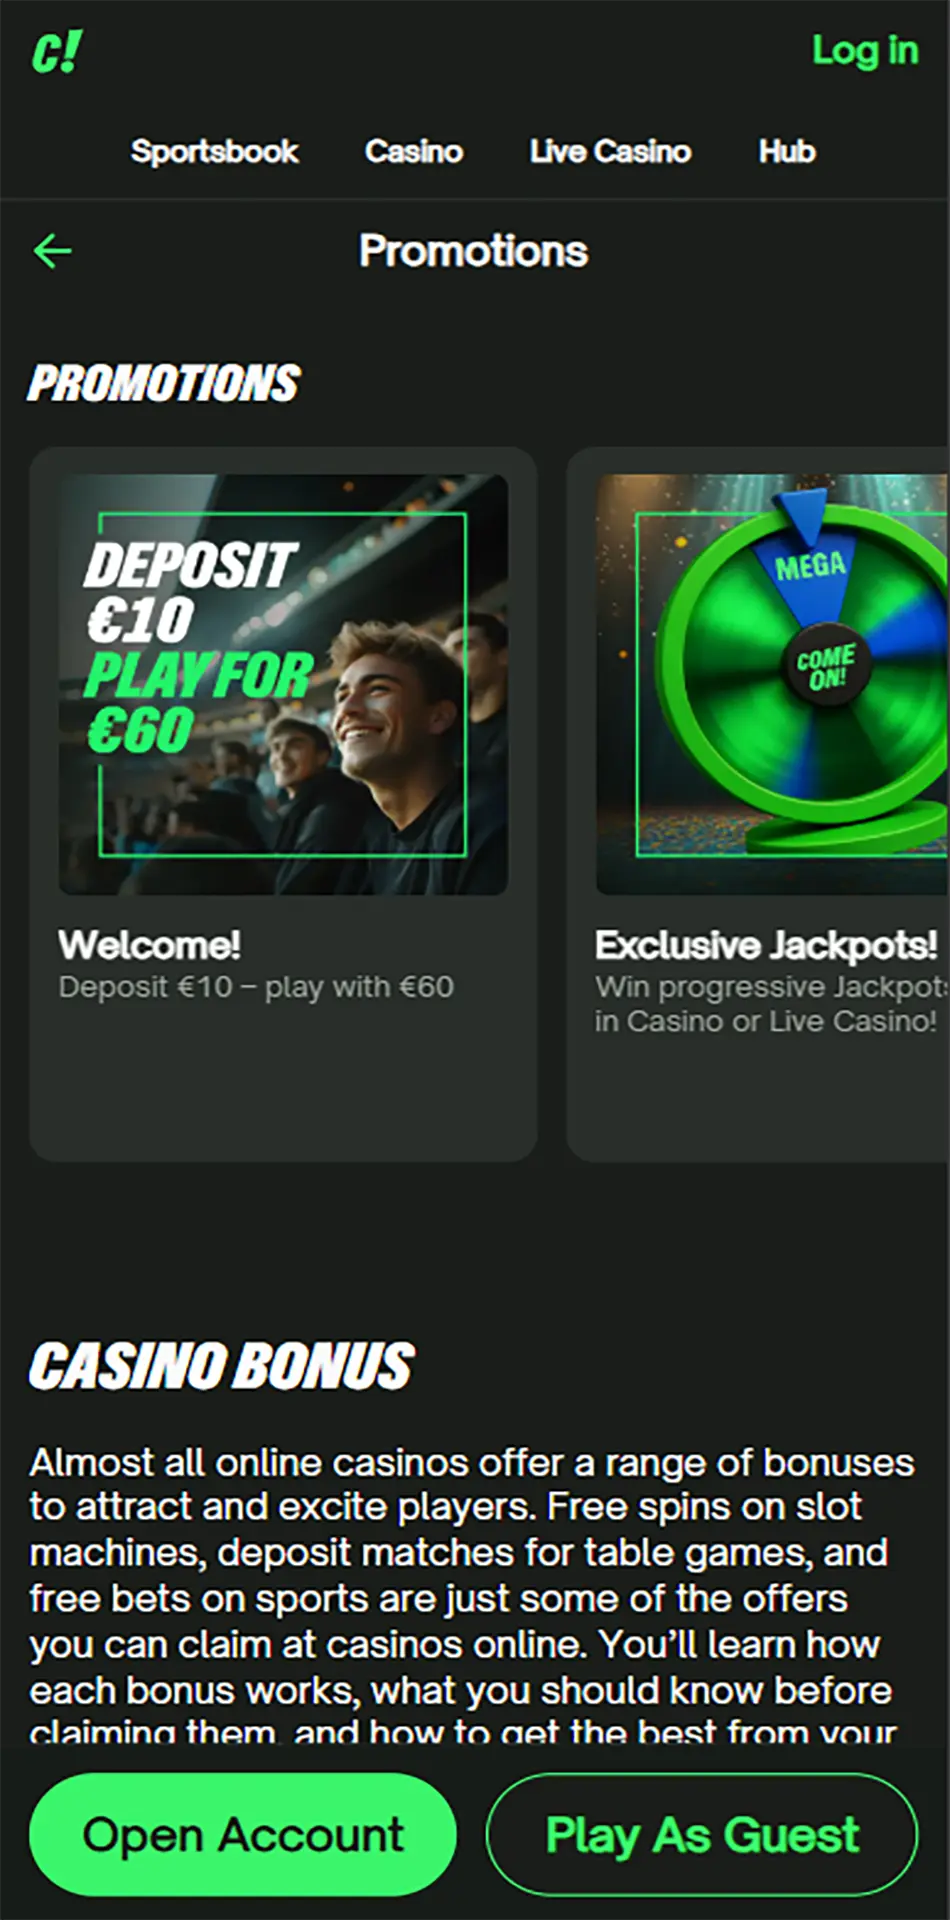950x1920 pixels.
Task: Click the Open Account button
Action: click(x=243, y=1835)
